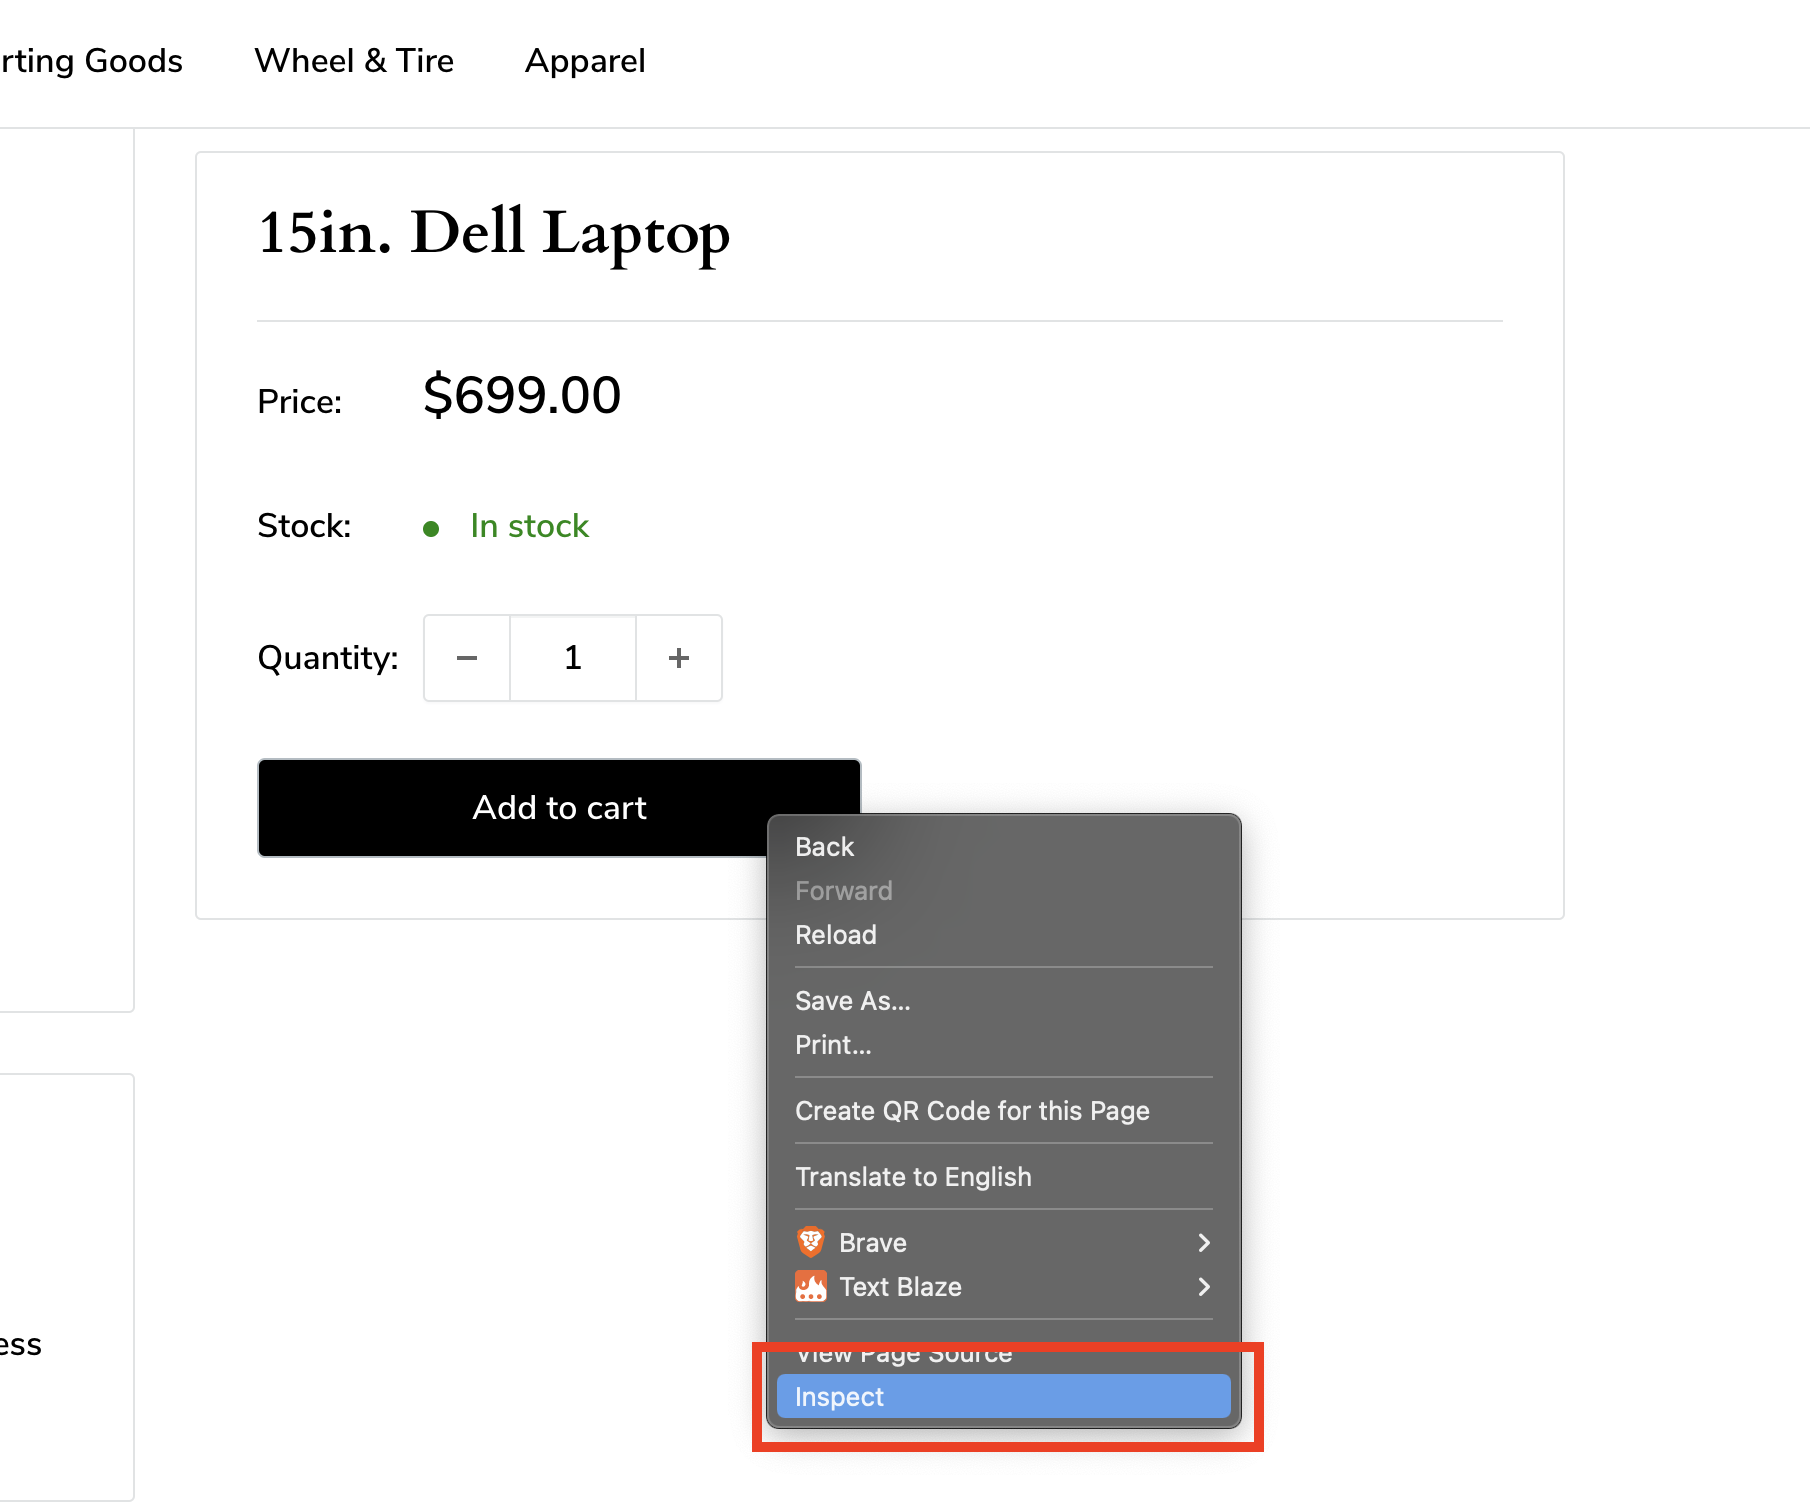Image resolution: width=1810 pixels, height=1506 pixels.
Task: Click the In stock status text
Action: click(x=529, y=526)
